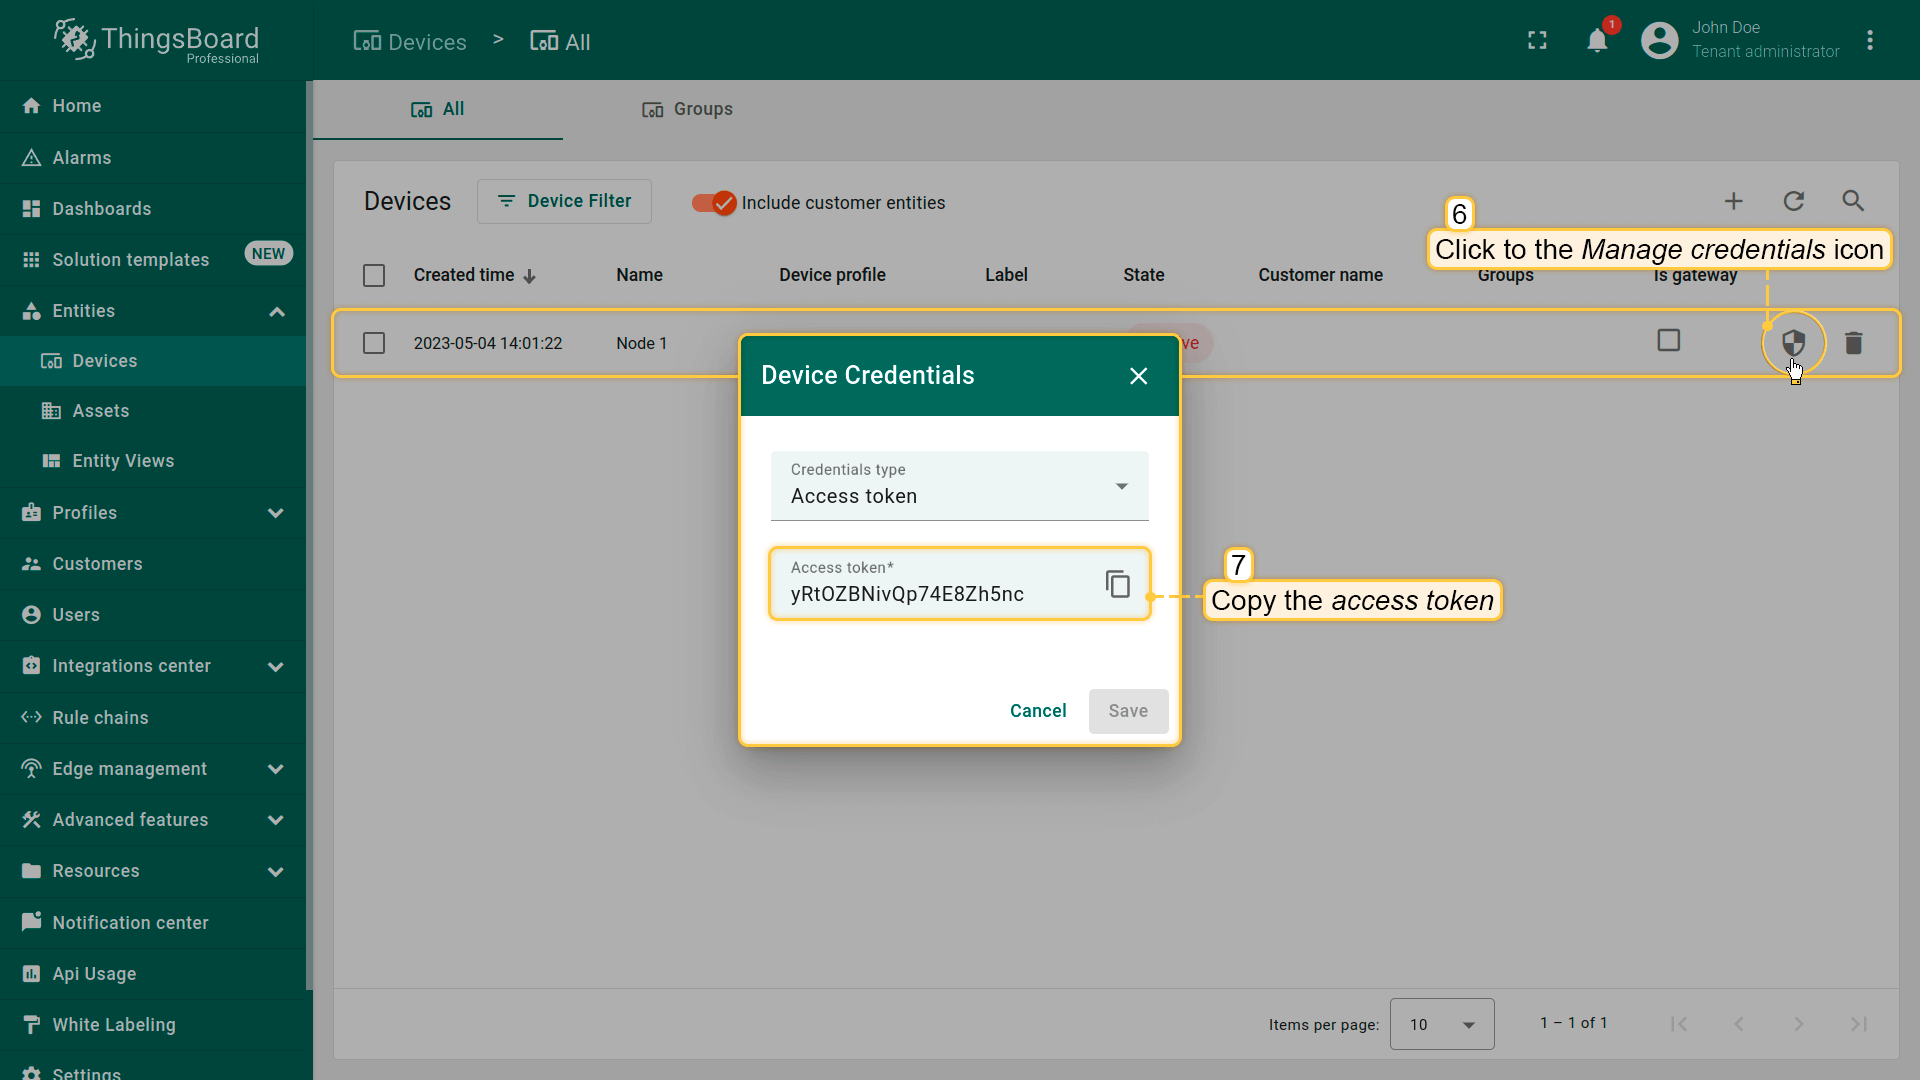Switch to the Groups tab
This screenshot has height=1080, width=1920.
coord(688,109)
